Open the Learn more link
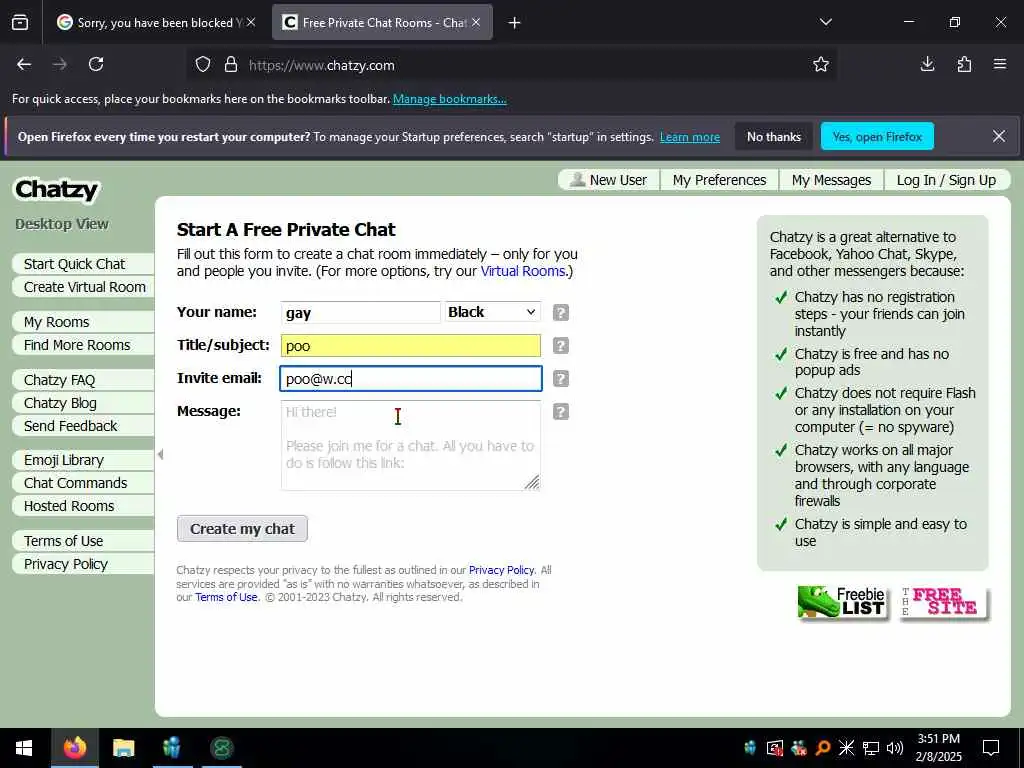Image resolution: width=1024 pixels, height=768 pixels. 690,137
